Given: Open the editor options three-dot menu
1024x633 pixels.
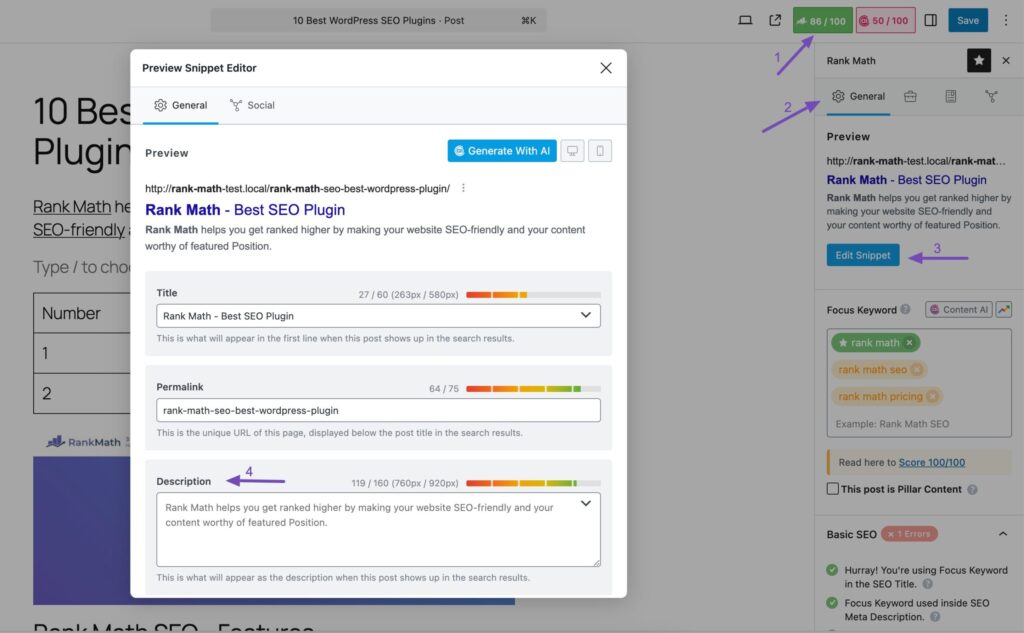Looking at the screenshot, I should point(1006,20).
